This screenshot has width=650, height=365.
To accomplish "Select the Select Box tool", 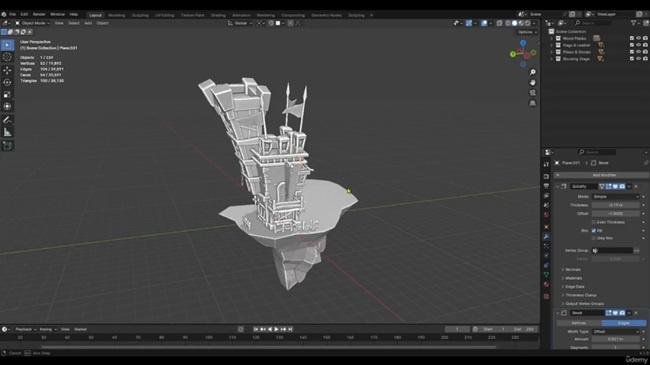I will pyautogui.click(x=7, y=45).
